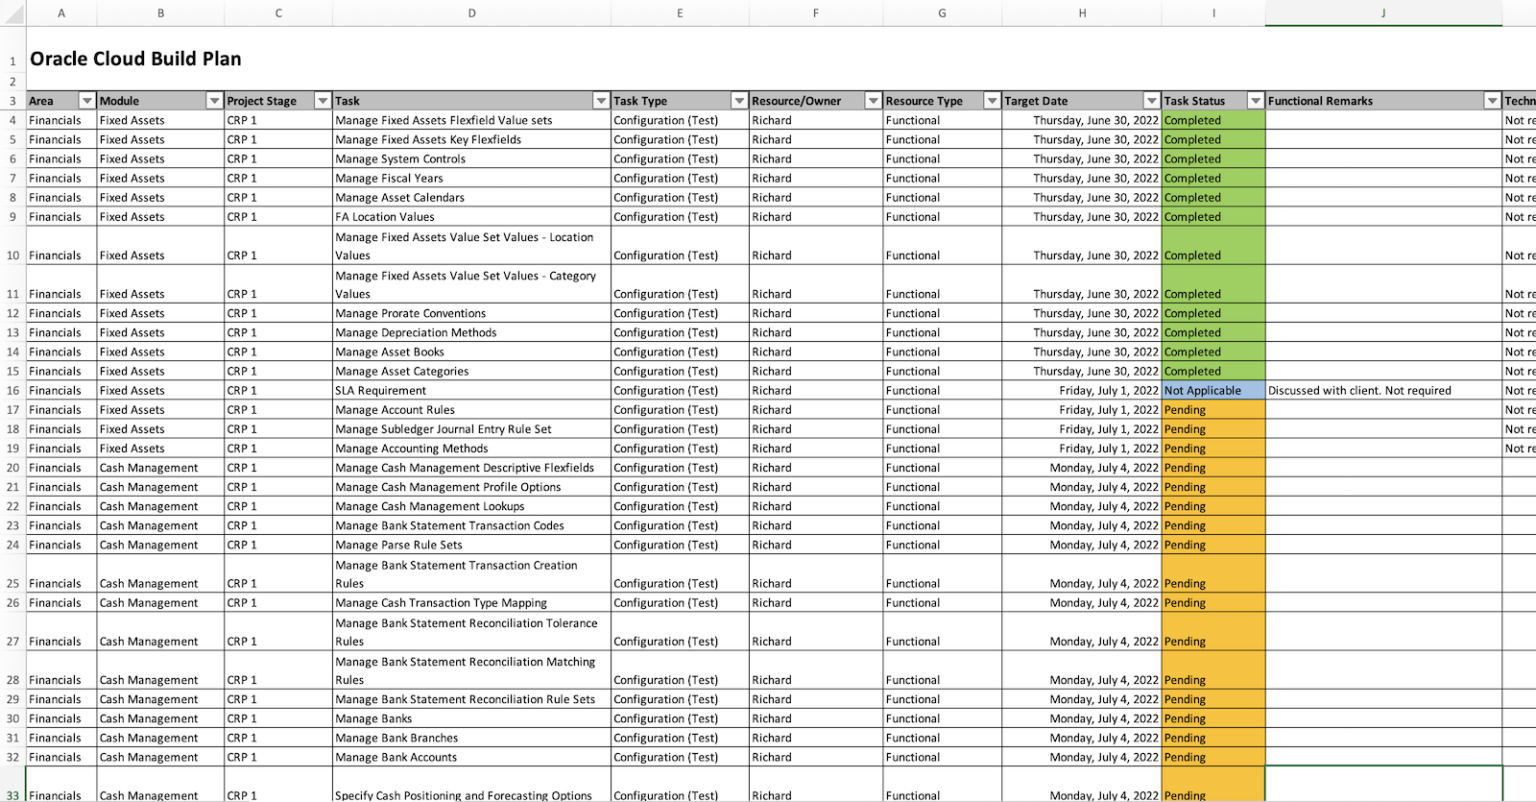
Task: Open the Functional Remarks filter dropdown
Action: click(x=1491, y=100)
